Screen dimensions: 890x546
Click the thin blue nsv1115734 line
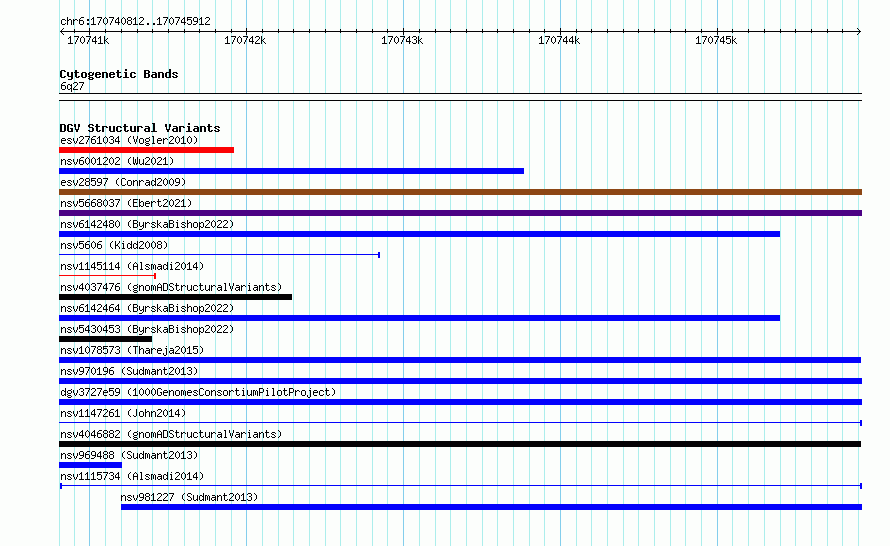[x=461, y=486]
